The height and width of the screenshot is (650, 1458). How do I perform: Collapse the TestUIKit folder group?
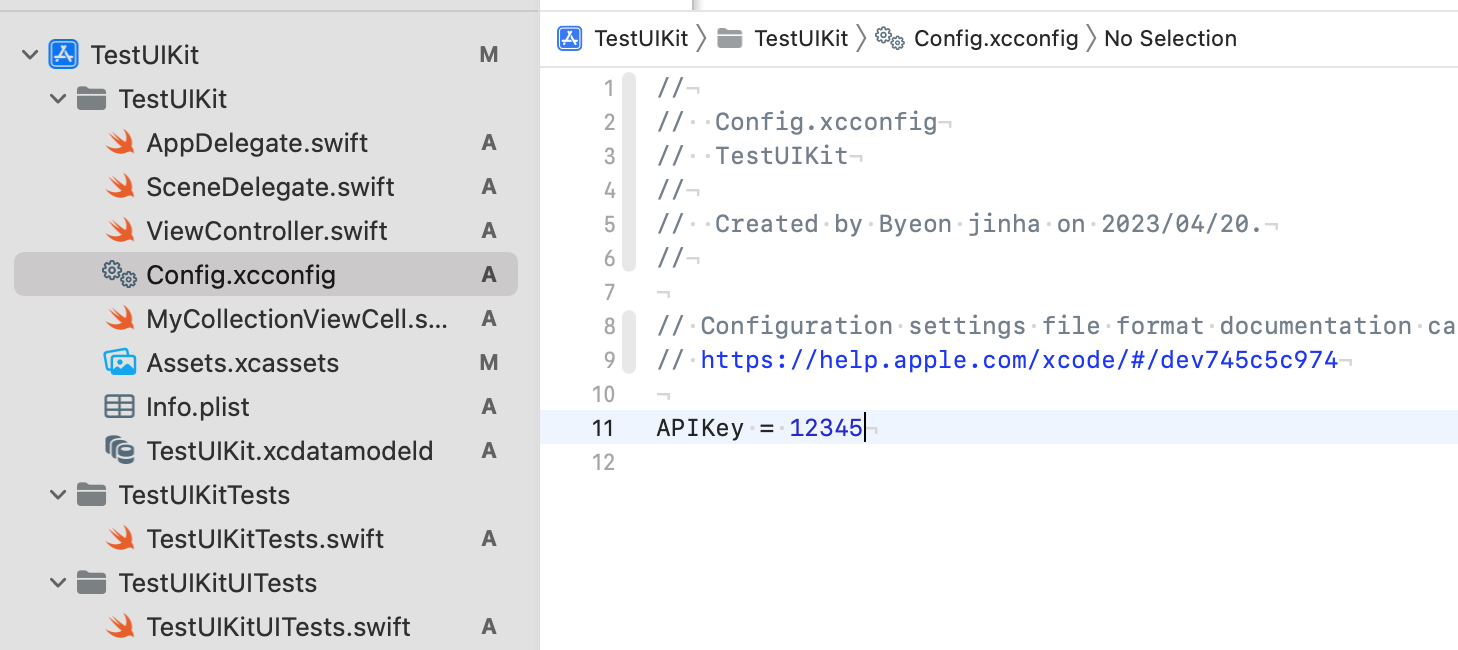[x=58, y=99]
